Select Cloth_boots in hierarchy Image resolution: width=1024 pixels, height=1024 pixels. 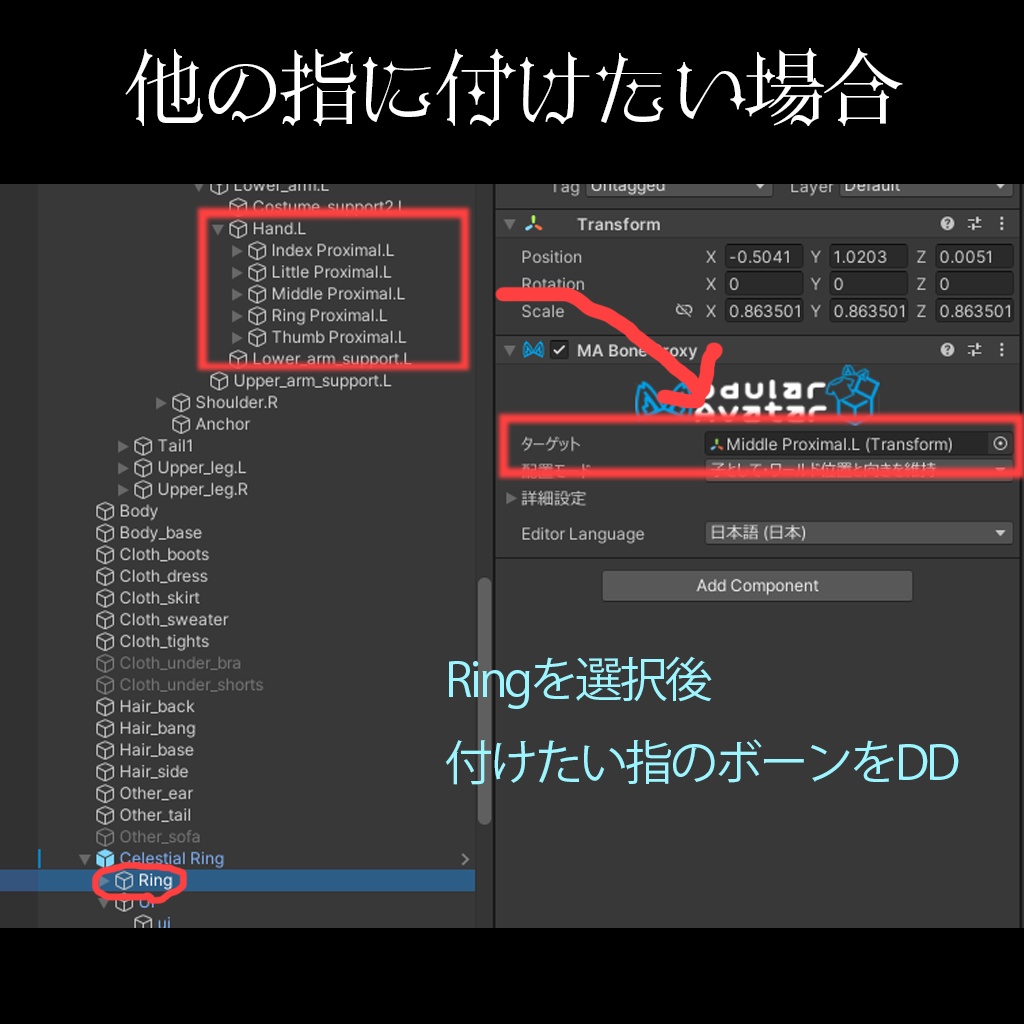coord(164,554)
